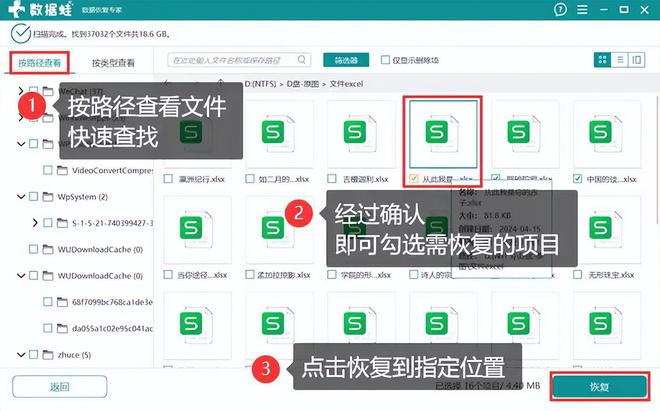The height and width of the screenshot is (411, 660).
Task: Tick the 学院的形...xlsx checkbox
Action: click(x=332, y=275)
